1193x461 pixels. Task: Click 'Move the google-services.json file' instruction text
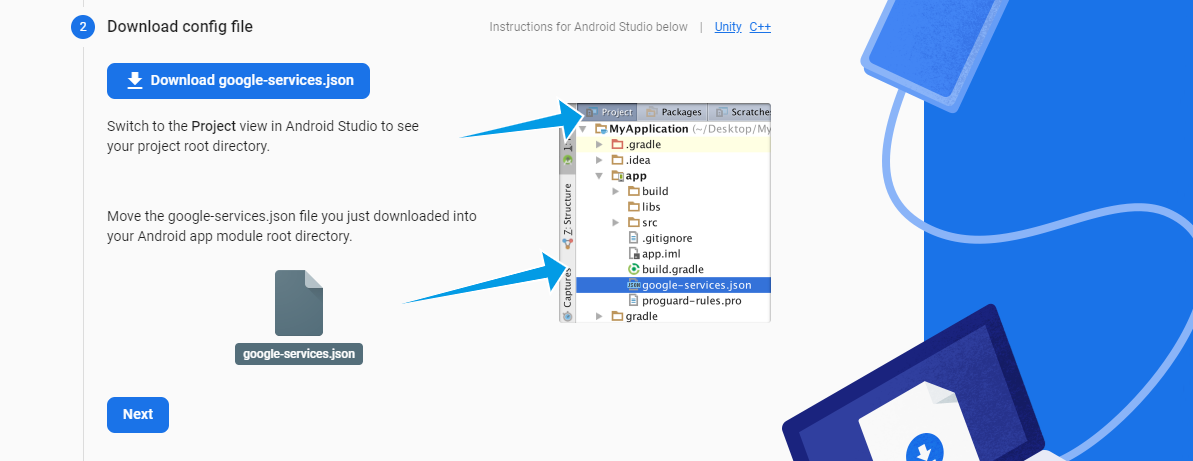(x=292, y=226)
